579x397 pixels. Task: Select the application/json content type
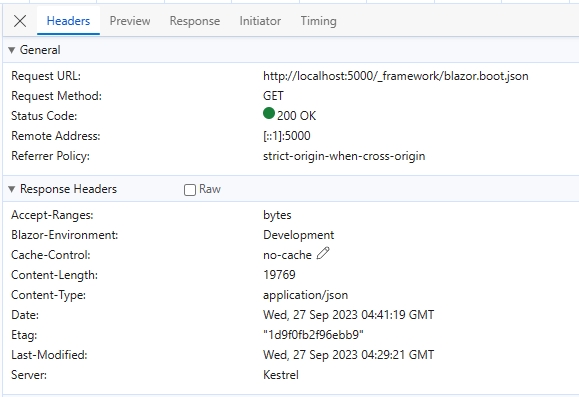click(305, 295)
